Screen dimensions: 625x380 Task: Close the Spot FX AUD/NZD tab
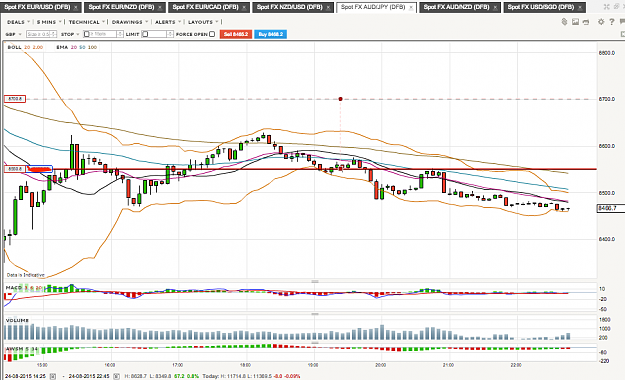495,8
